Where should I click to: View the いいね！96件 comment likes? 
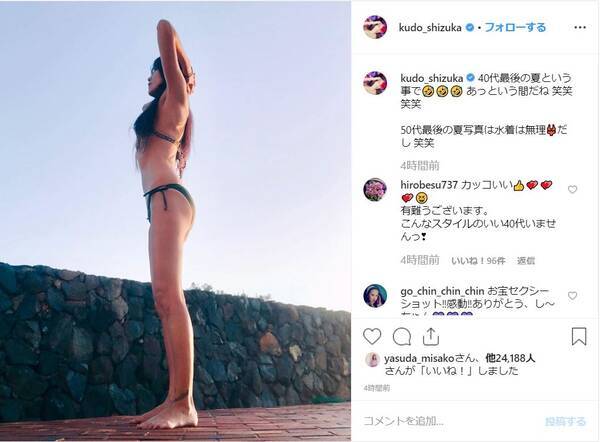[x=478, y=261]
